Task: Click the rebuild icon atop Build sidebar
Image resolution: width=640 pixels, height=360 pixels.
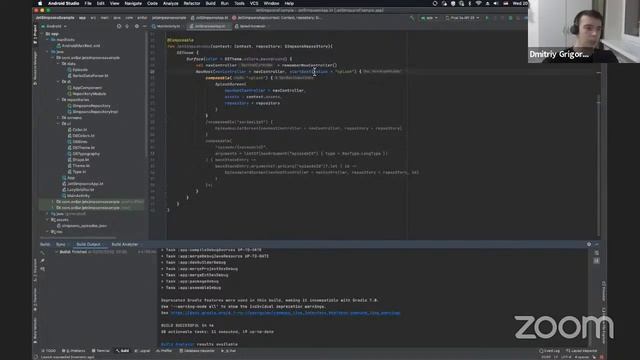Action: pyautogui.click(x=42, y=253)
